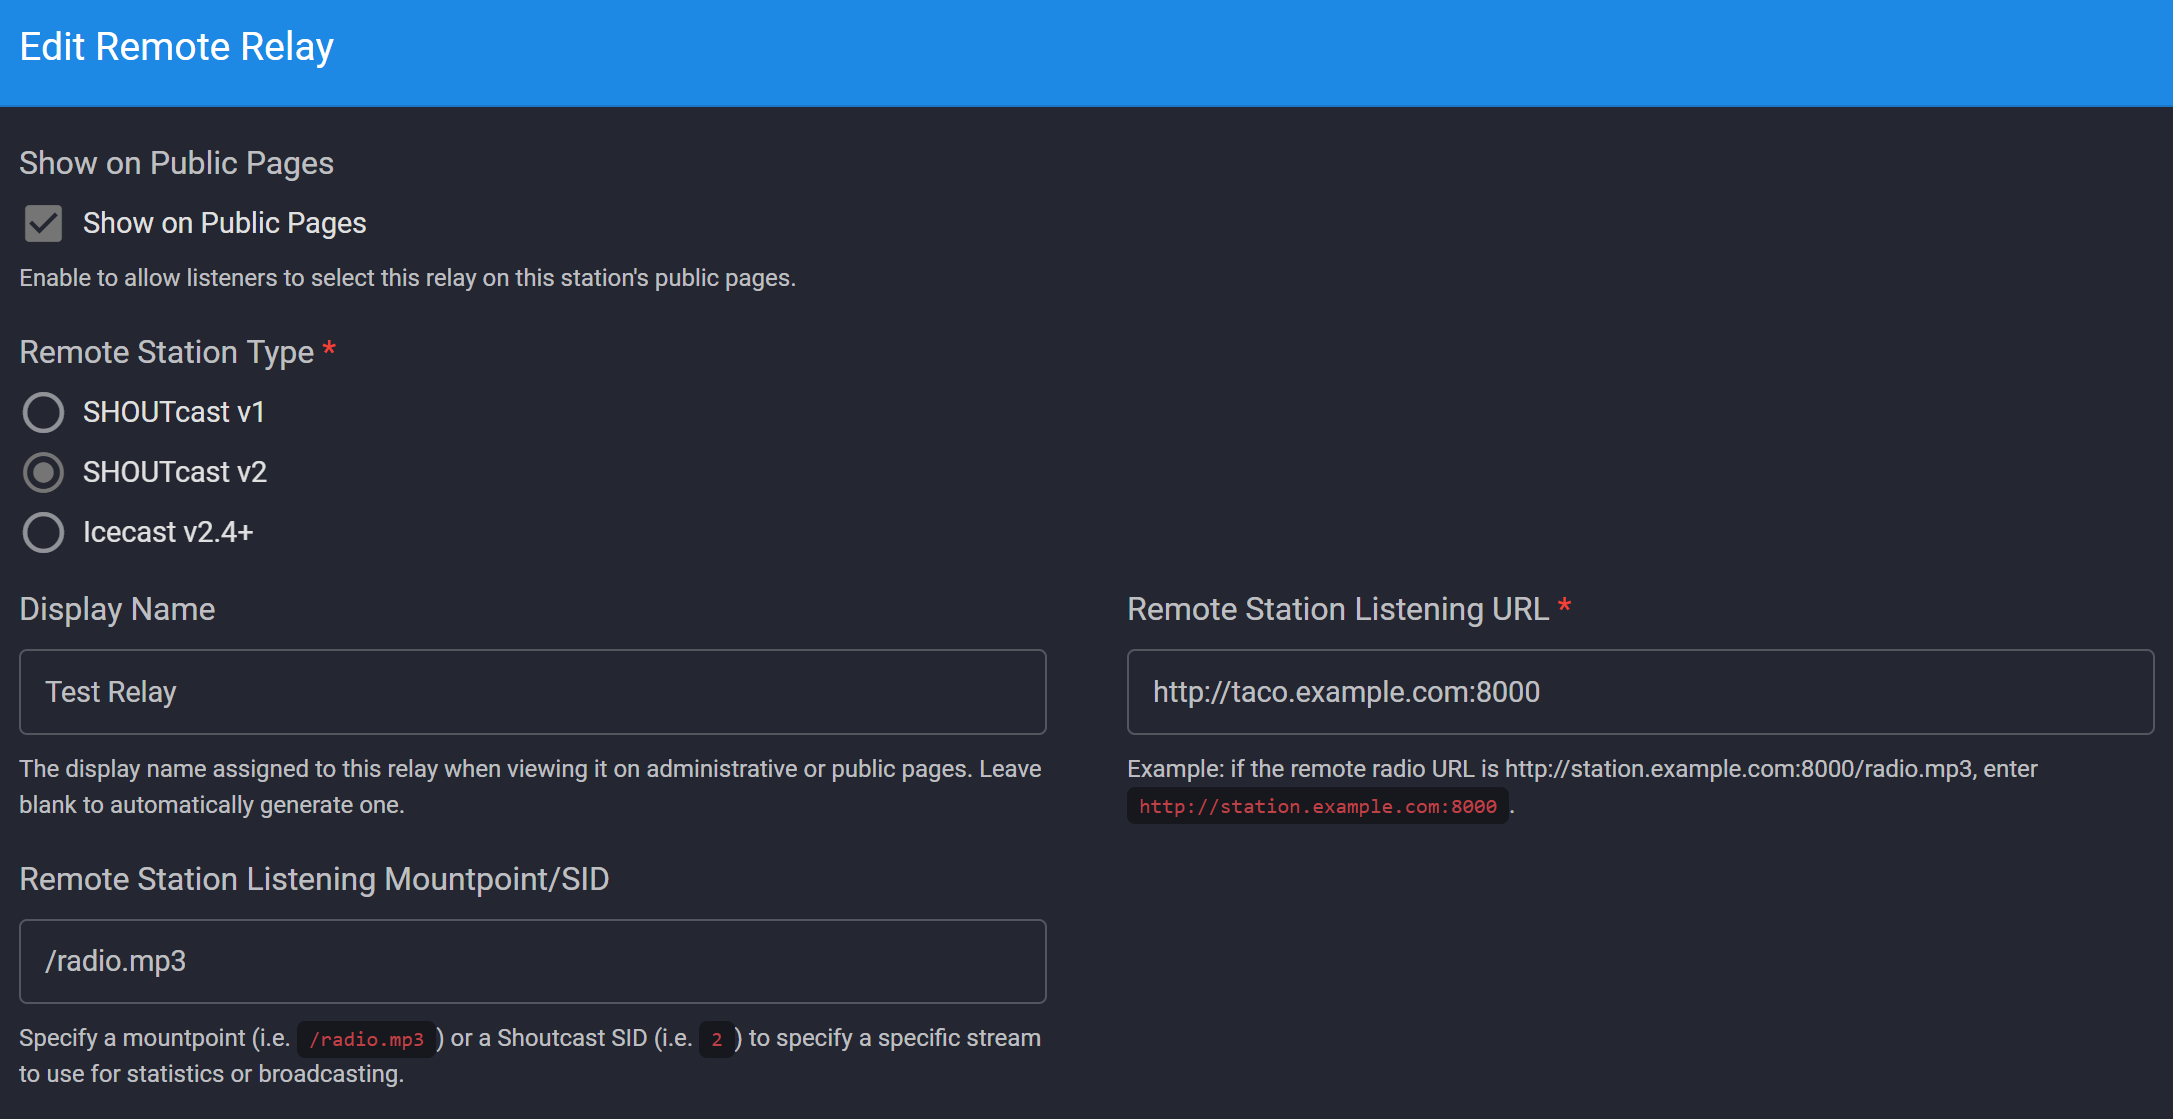This screenshot has height=1119, width=2173.
Task: Select the SHOUTcast v2 station type
Action: pos(43,471)
